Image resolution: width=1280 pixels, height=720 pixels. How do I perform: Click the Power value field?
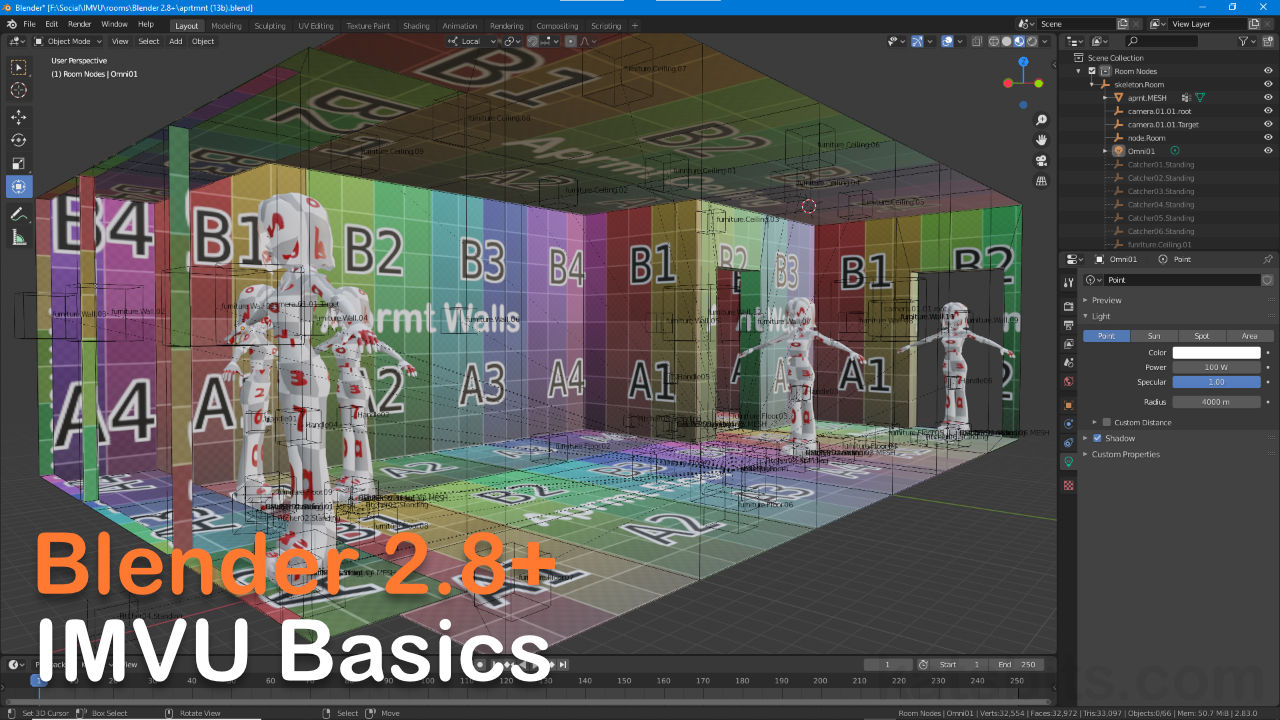(1216, 367)
